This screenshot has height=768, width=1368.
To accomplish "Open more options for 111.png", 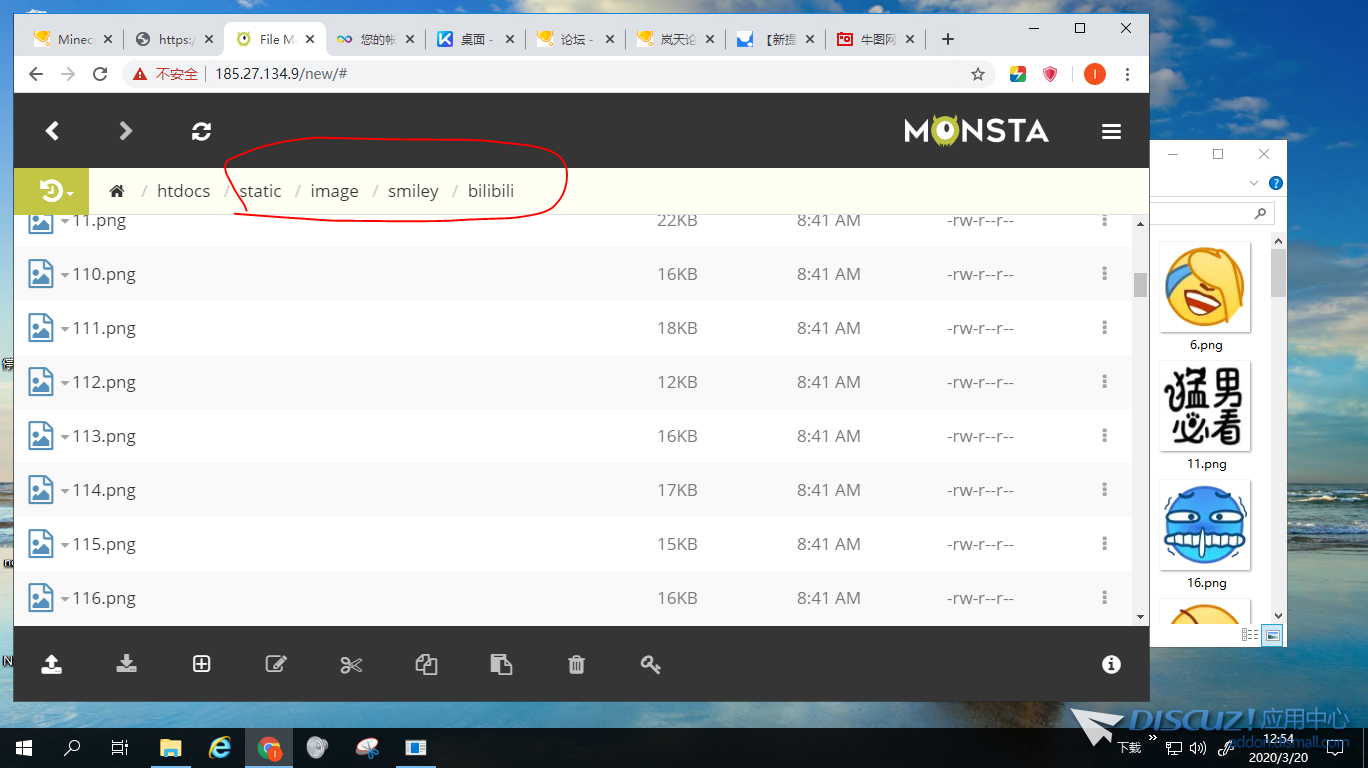I will [x=1105, y=327].
